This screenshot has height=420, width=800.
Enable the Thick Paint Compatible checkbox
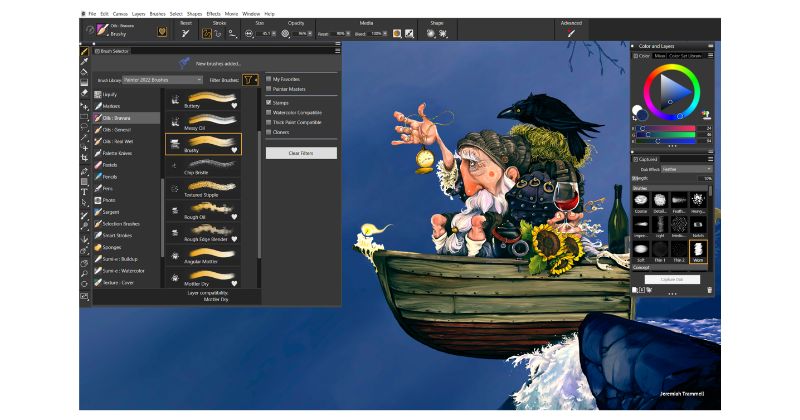tap(269, 122)
